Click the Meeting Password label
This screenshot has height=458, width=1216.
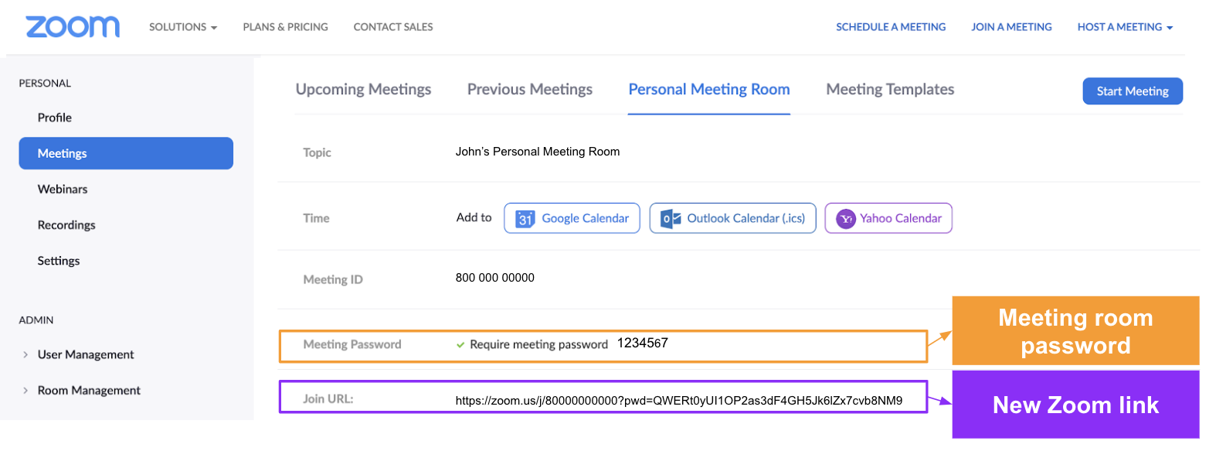(352, 344)
